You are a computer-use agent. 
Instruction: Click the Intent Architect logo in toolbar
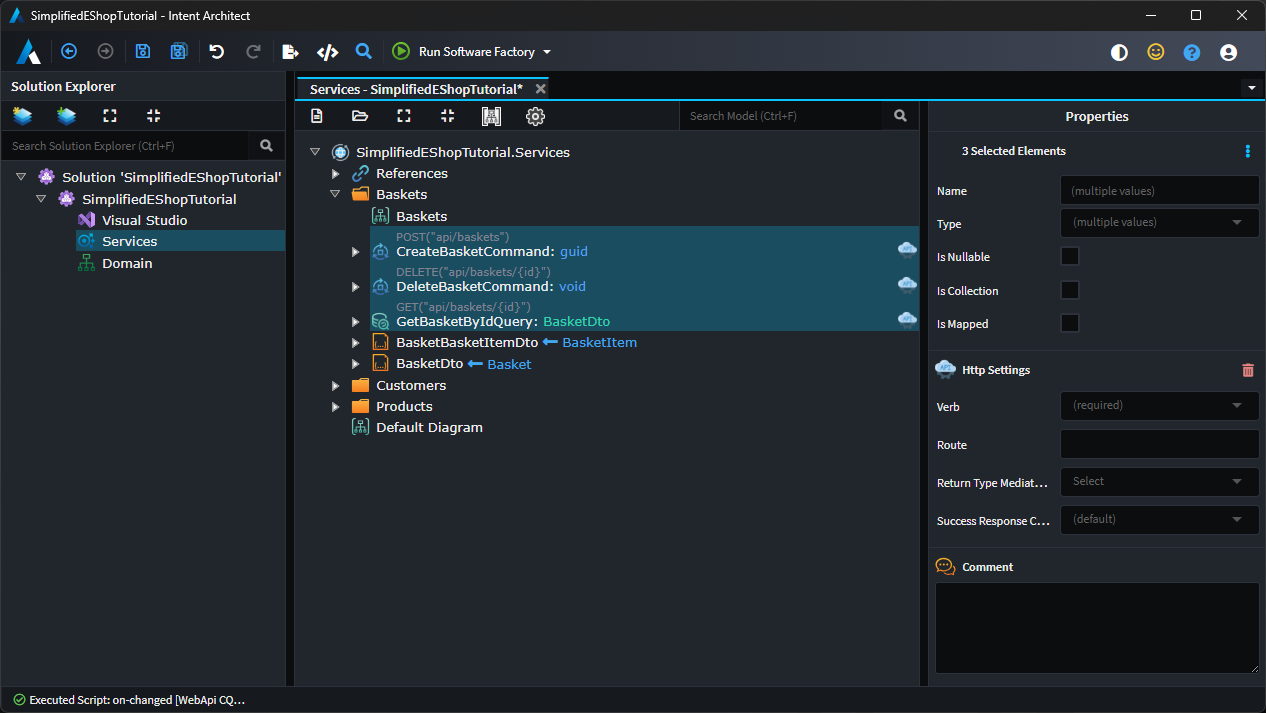click(x=28, y=52)
